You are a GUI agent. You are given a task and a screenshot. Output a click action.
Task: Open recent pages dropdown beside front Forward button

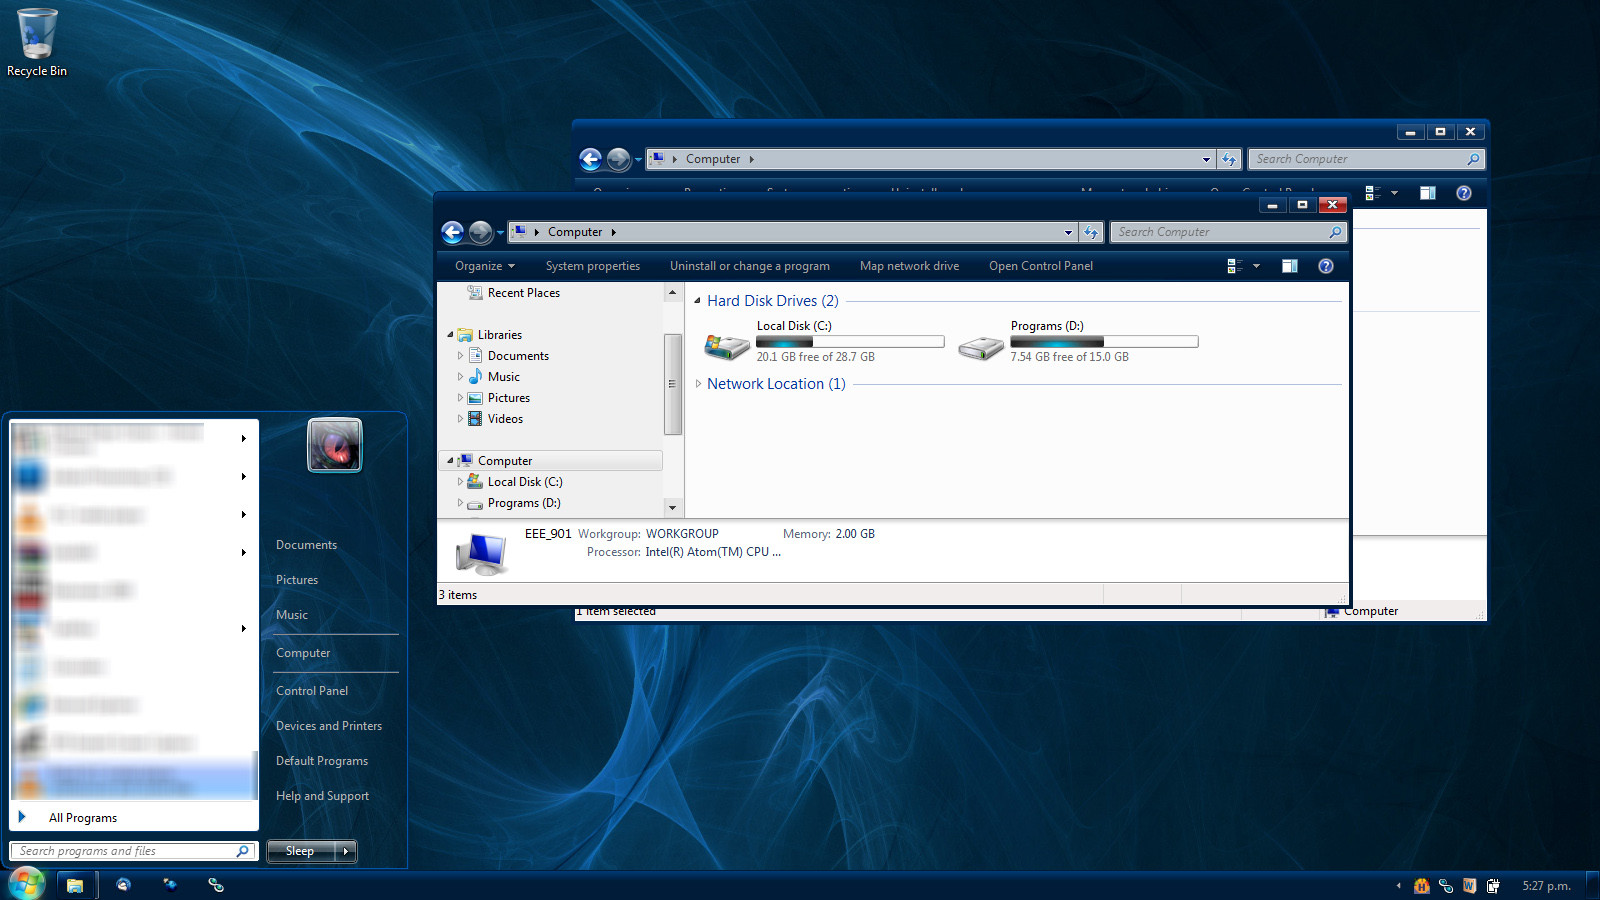pos(500,233)
